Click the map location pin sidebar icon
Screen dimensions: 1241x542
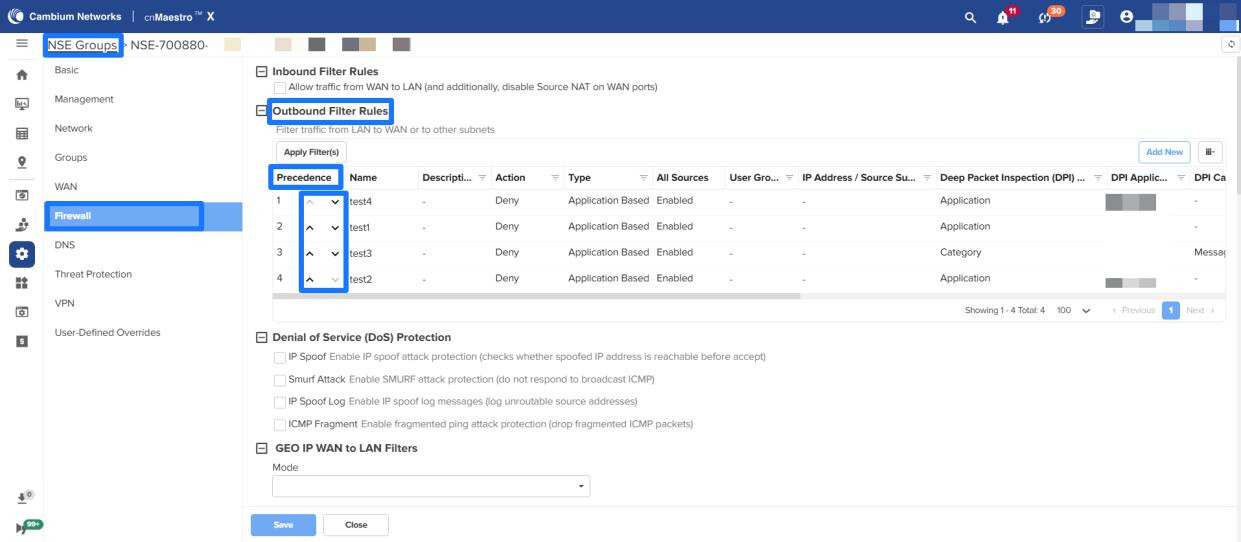point(21,163)
